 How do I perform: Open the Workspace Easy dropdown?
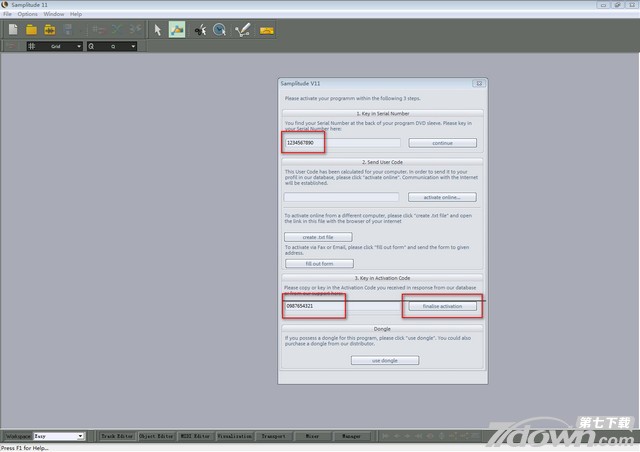59,436
